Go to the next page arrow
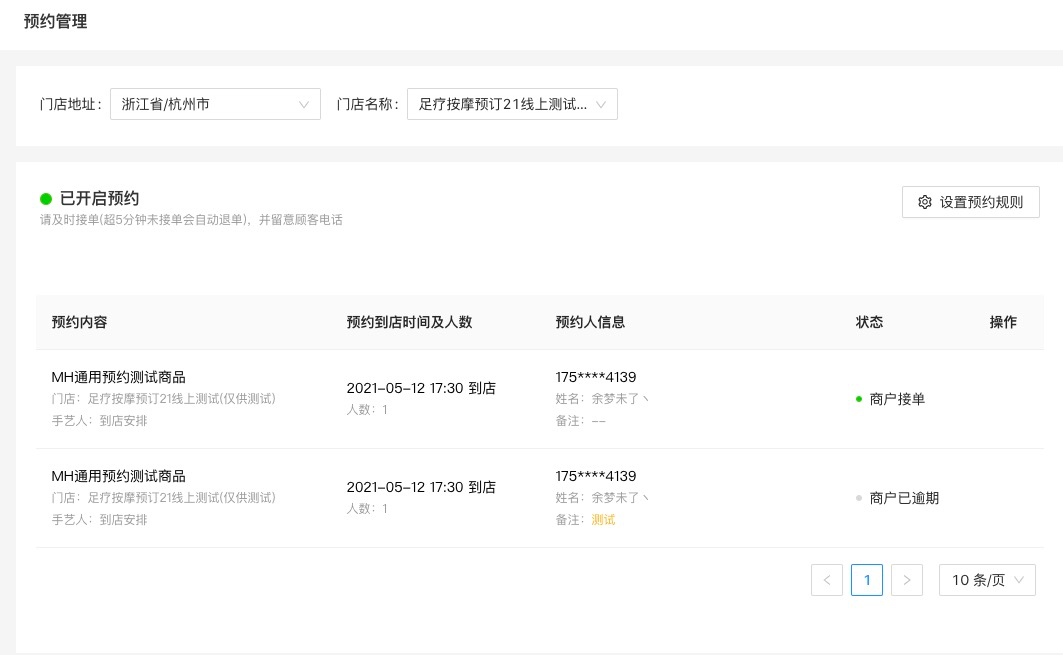This screenshot has width=1063, height=655. point(907,580)
